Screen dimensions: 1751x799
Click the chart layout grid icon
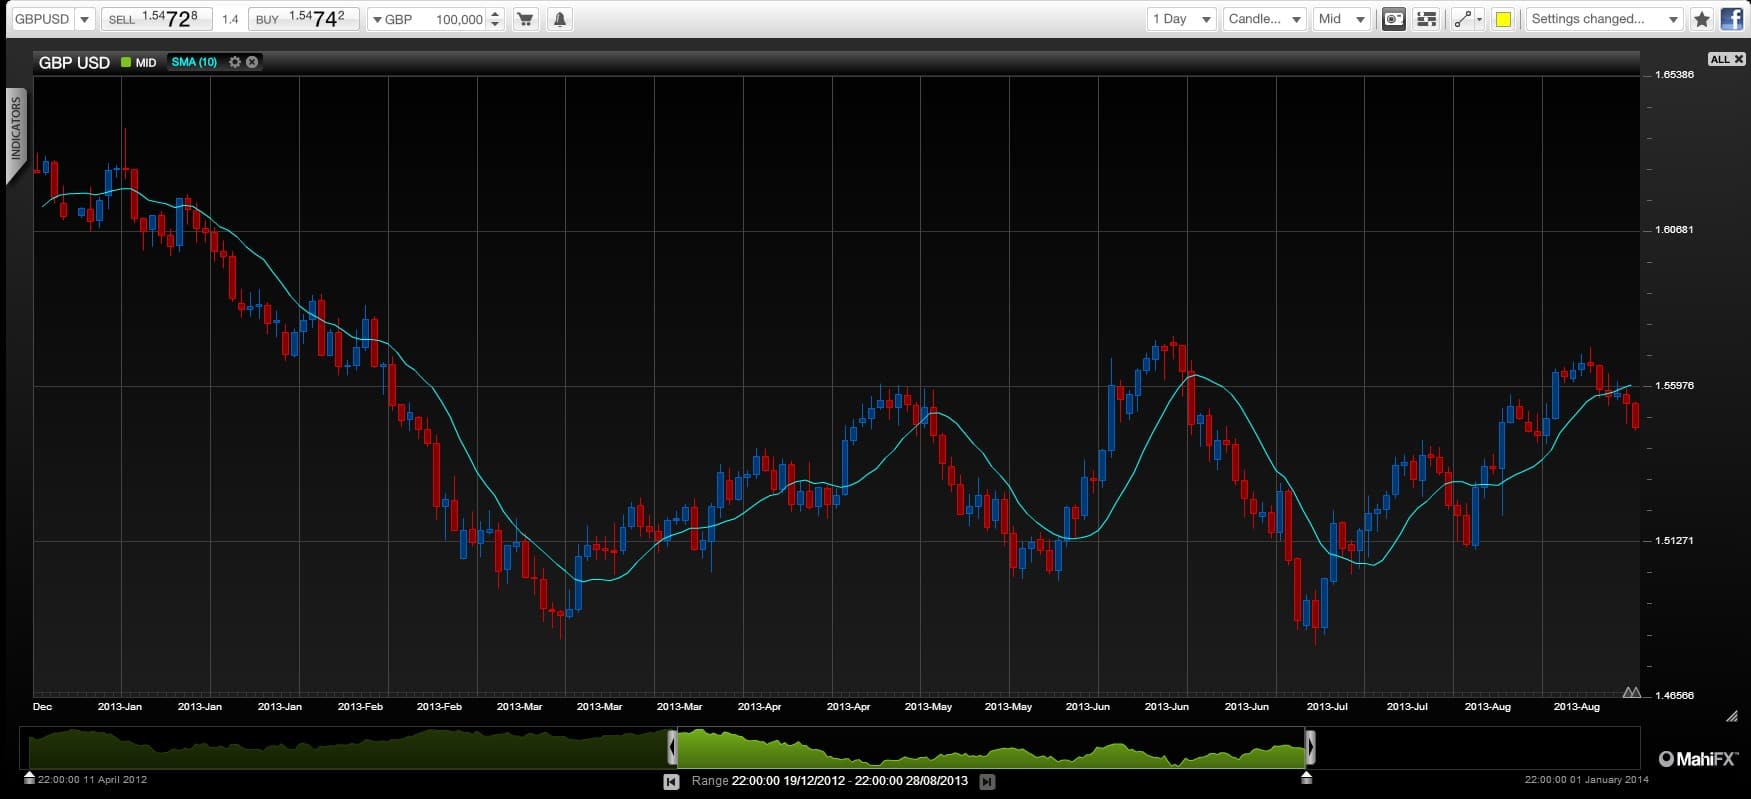tap(1427, 19)
